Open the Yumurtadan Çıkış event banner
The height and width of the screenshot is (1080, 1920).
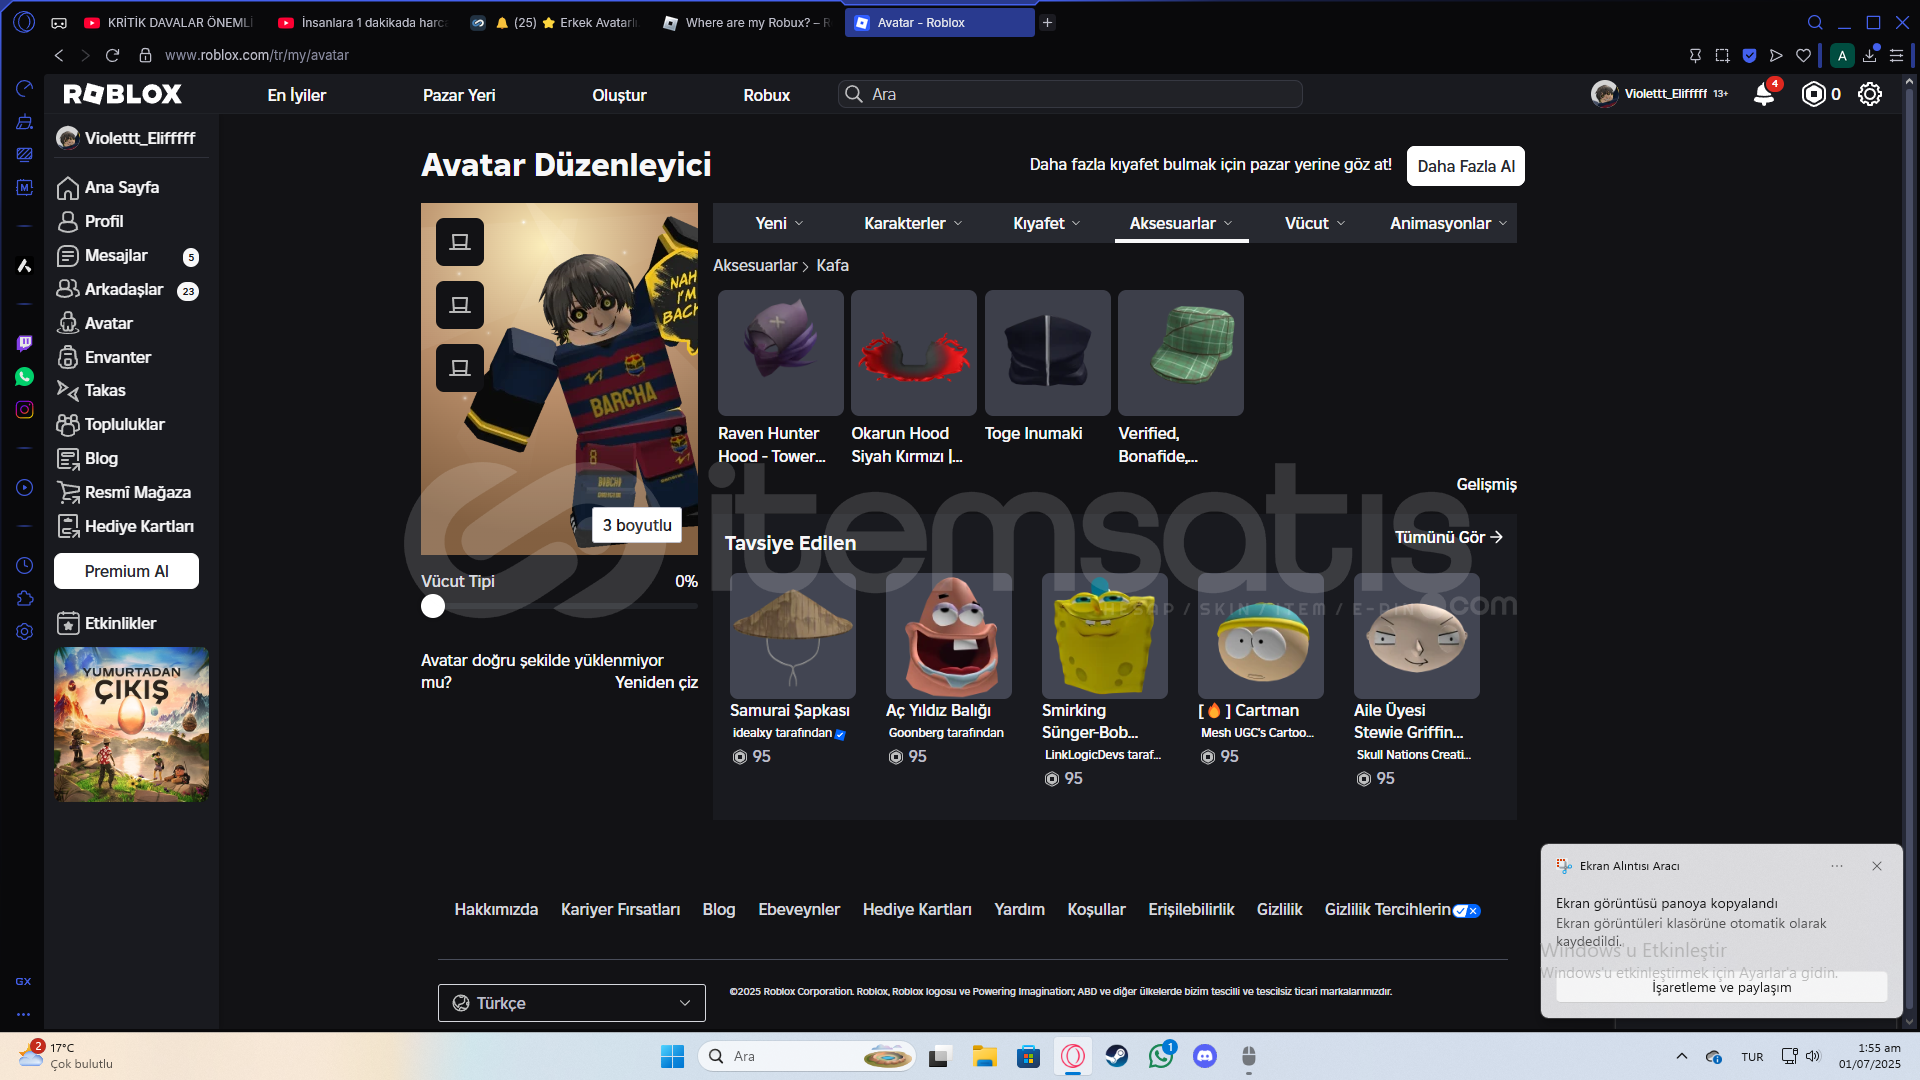(131, 725)
